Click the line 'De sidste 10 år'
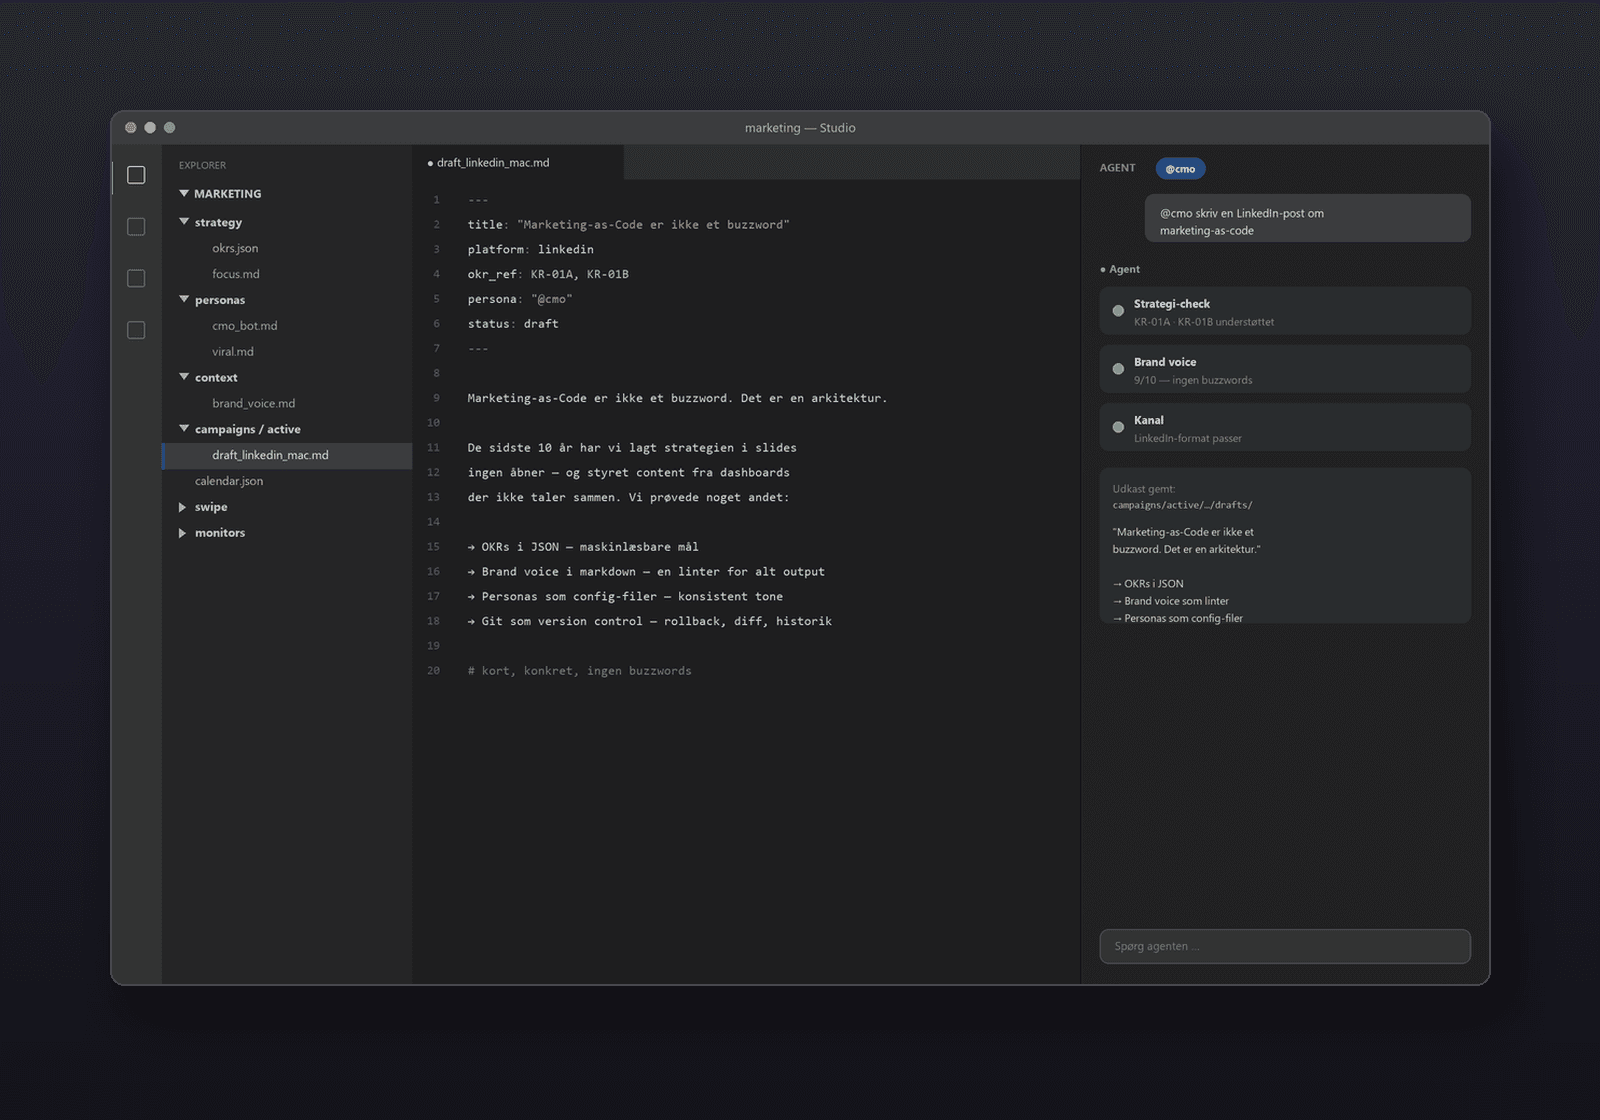 [632, 448]
